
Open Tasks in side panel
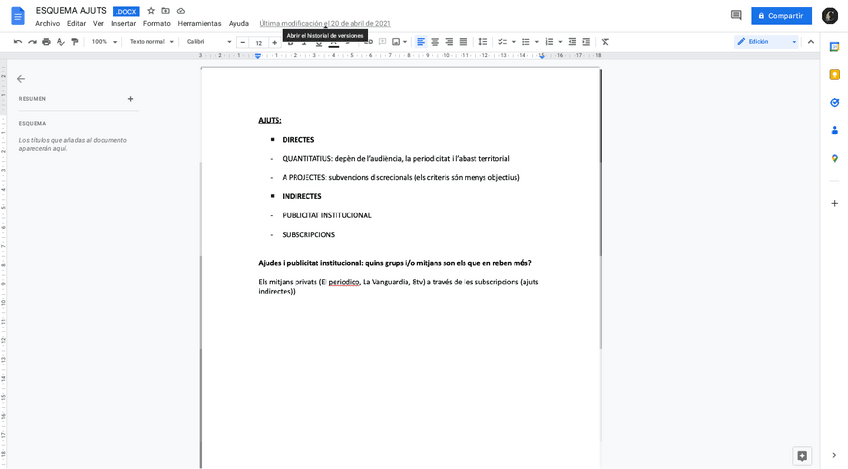point(834,103)
